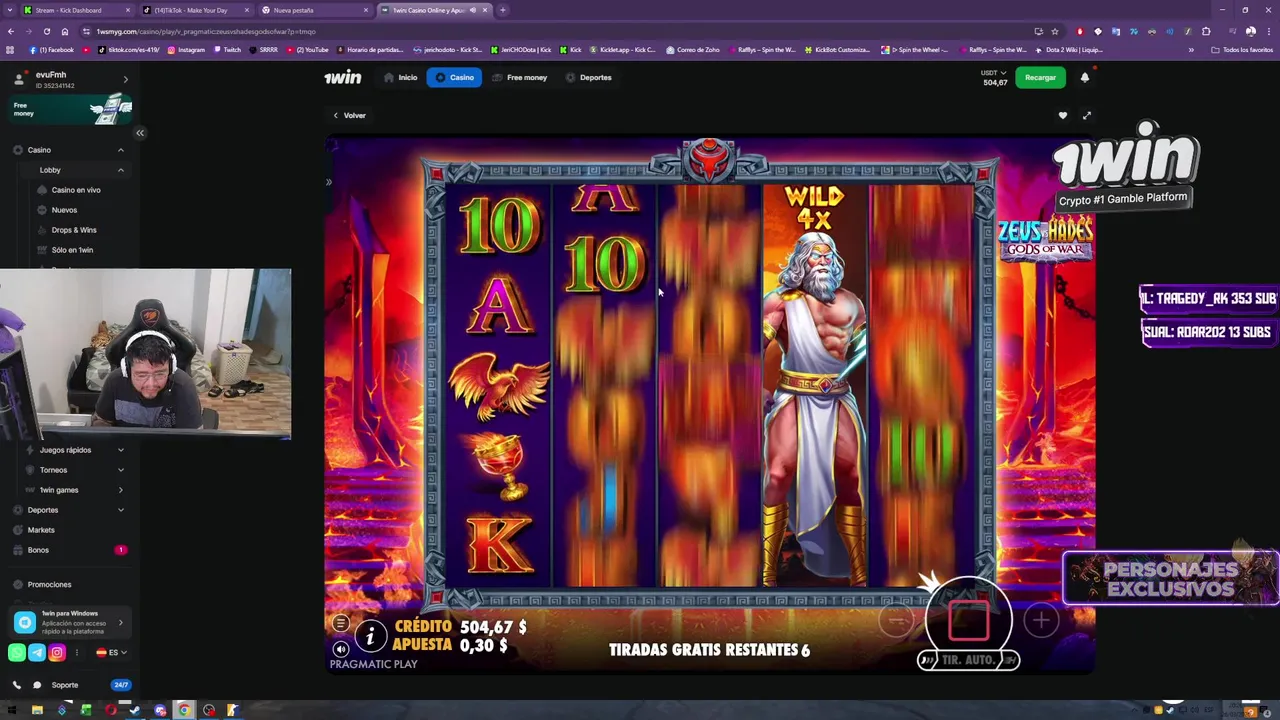Open the USDT balance currency dropdown
The height and width of the screenshot is (720, 1280).
pos(994,73)
